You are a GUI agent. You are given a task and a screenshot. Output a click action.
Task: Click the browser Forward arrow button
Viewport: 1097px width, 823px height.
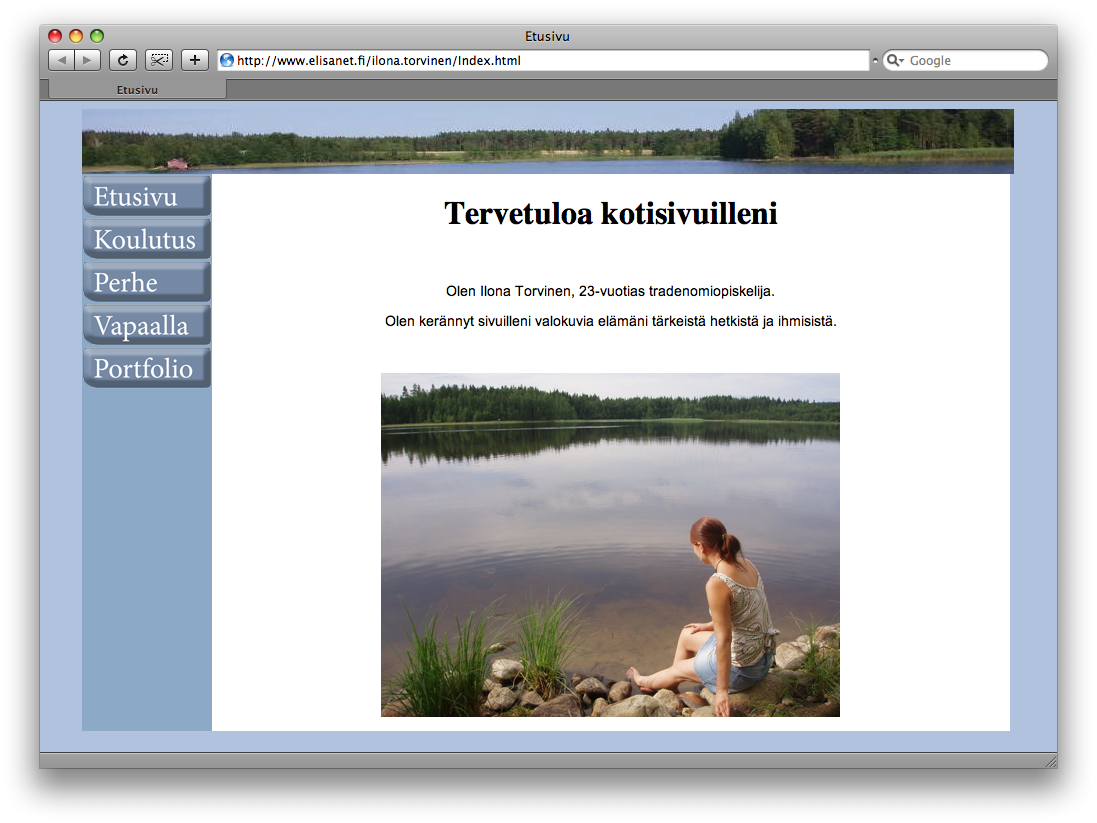pos(88,60)
